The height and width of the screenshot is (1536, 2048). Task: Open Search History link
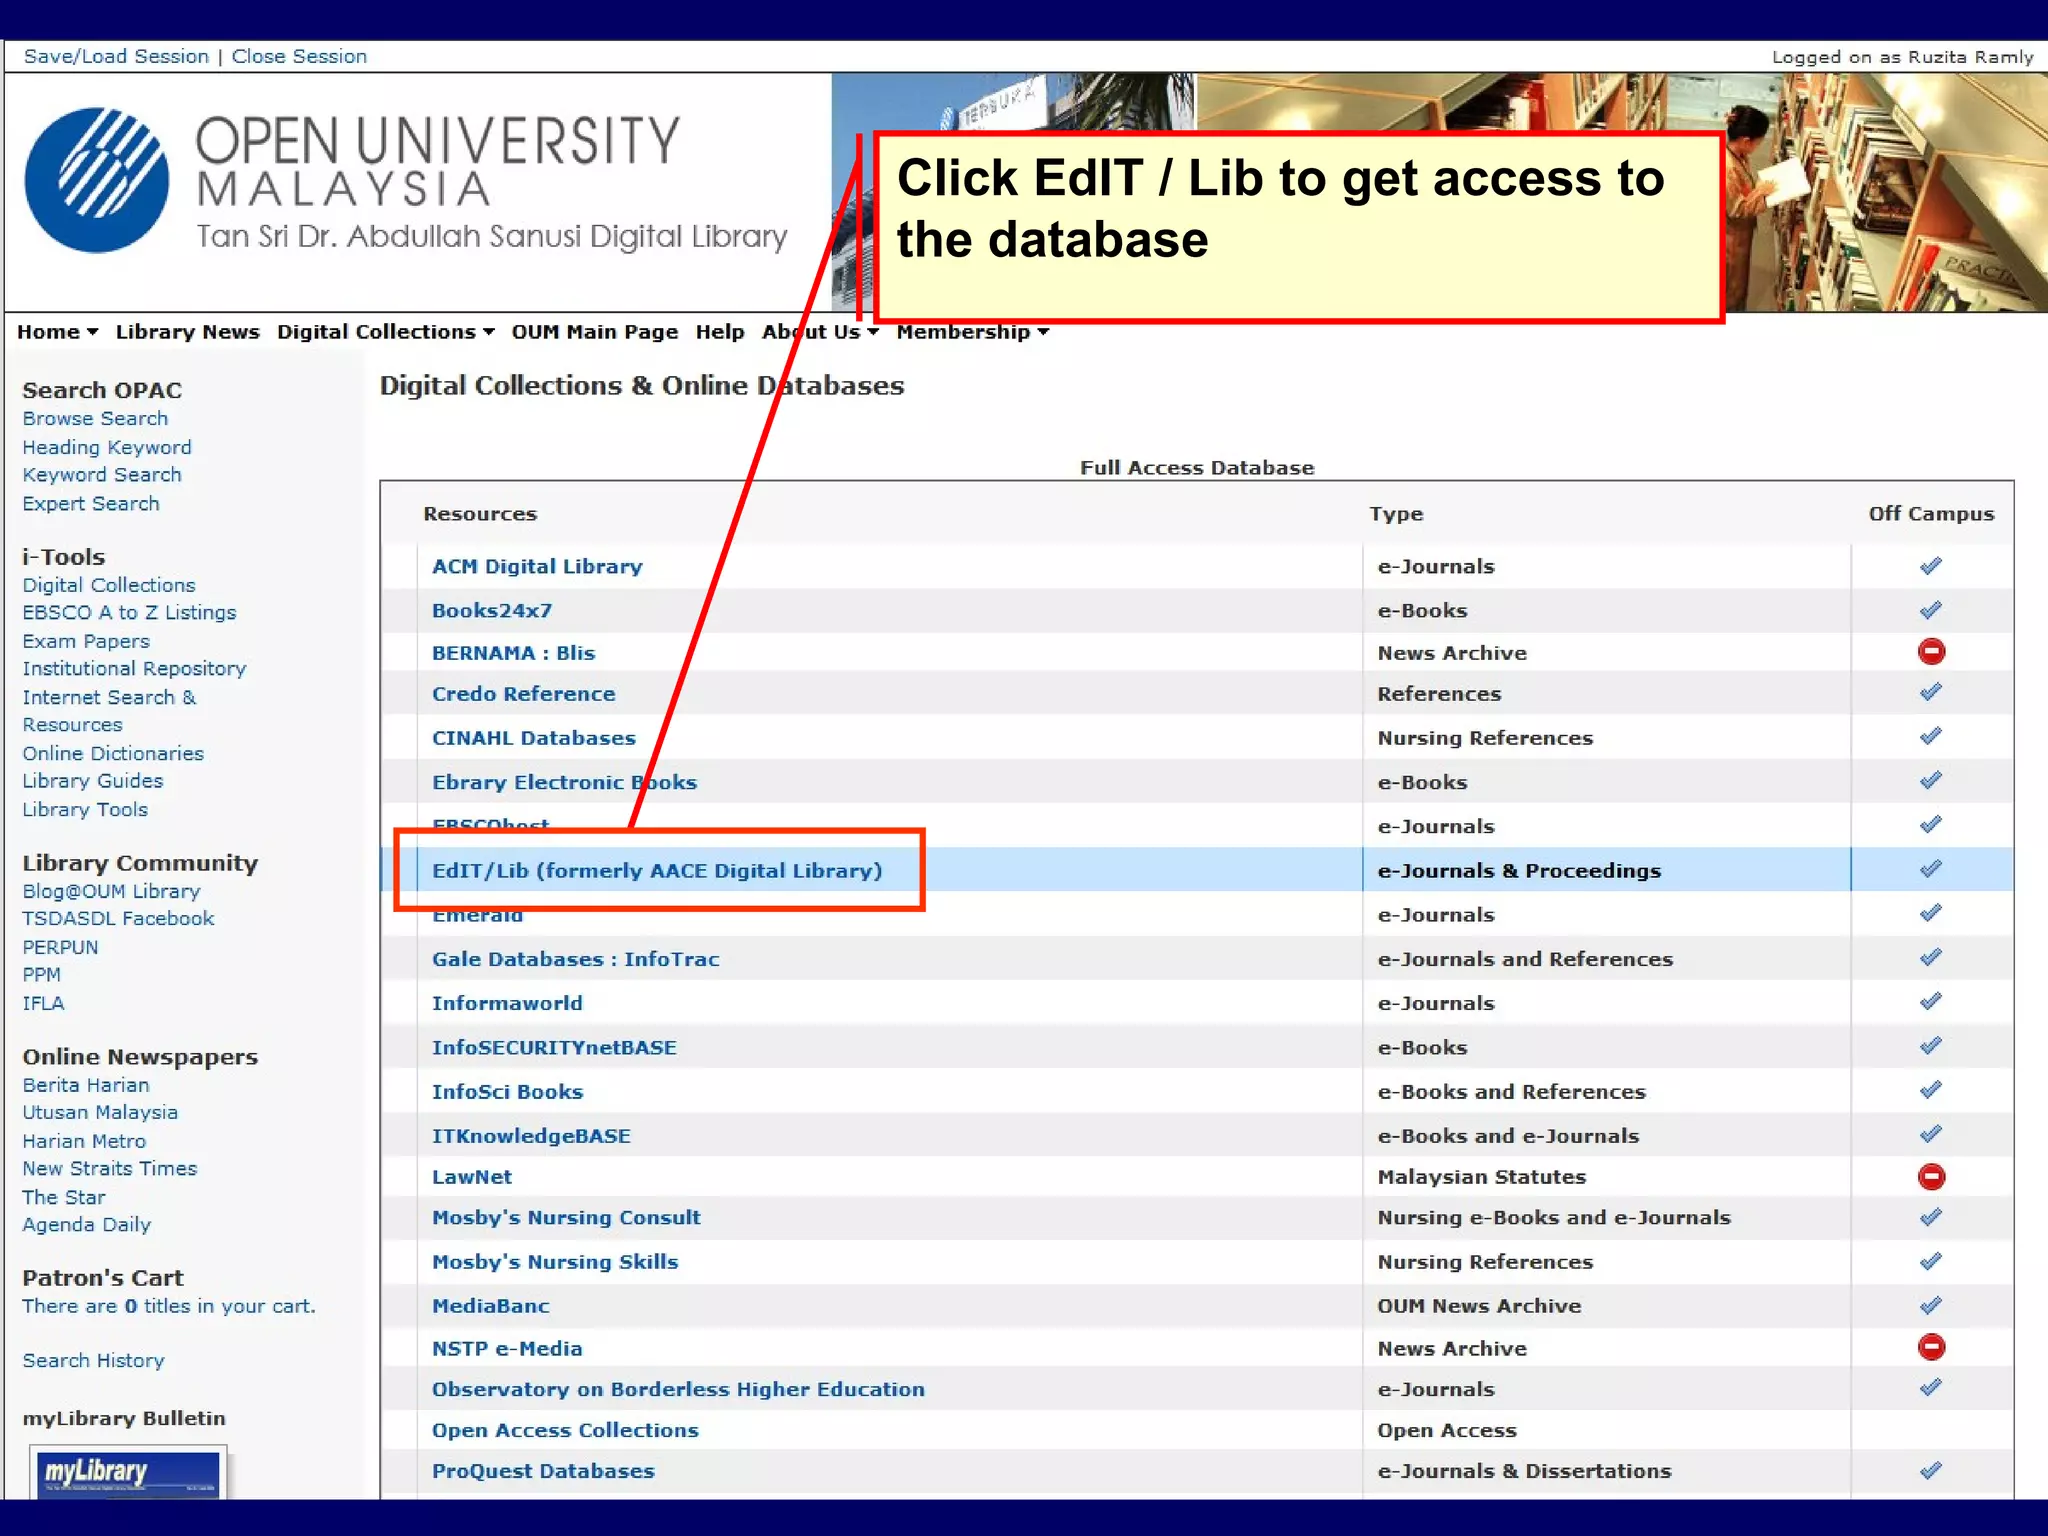[x=93, y=1360]
